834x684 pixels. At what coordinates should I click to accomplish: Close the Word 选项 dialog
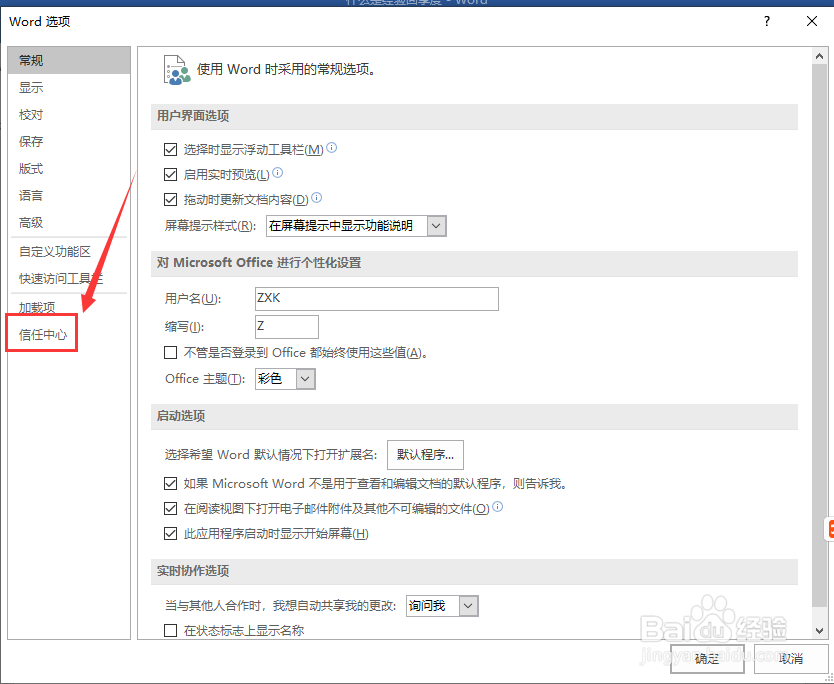coord(812,21)
